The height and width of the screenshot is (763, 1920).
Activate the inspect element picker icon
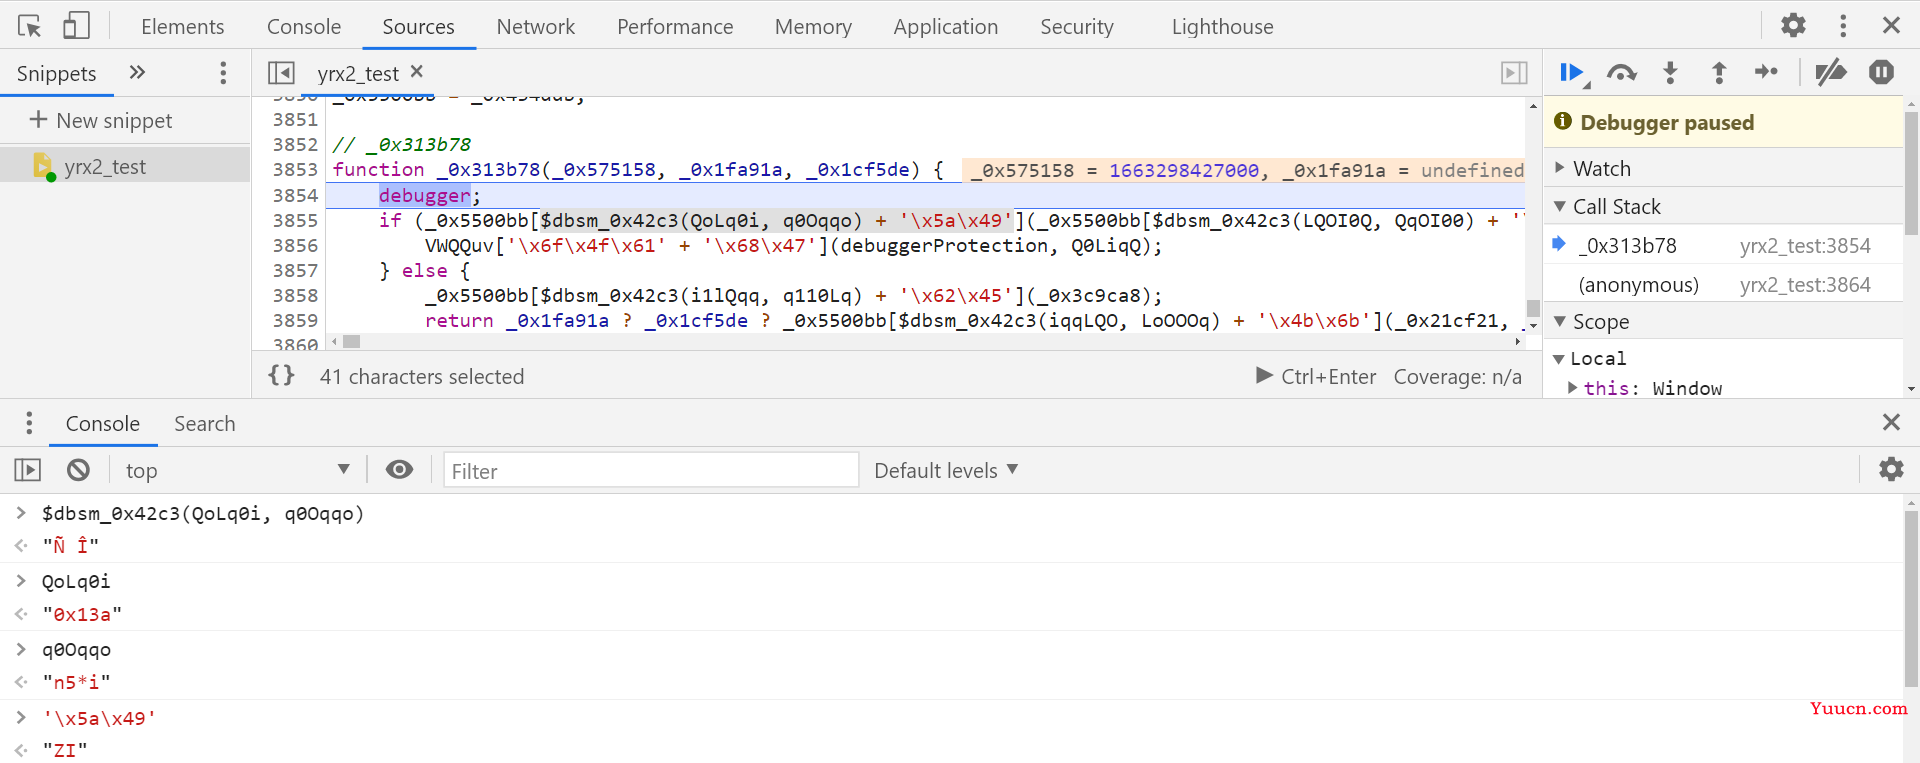click(30, 26)
